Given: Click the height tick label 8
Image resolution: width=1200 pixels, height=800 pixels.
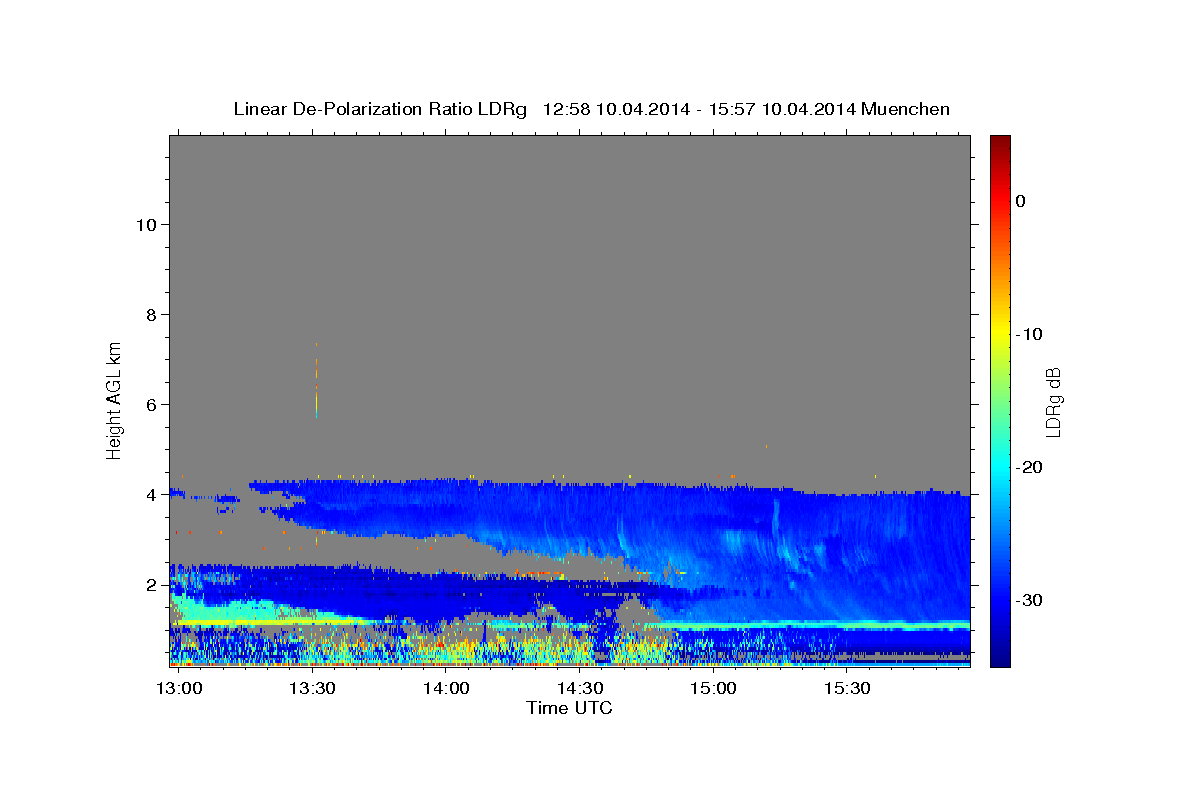Looking at the screenshot, I should (151, 314).
